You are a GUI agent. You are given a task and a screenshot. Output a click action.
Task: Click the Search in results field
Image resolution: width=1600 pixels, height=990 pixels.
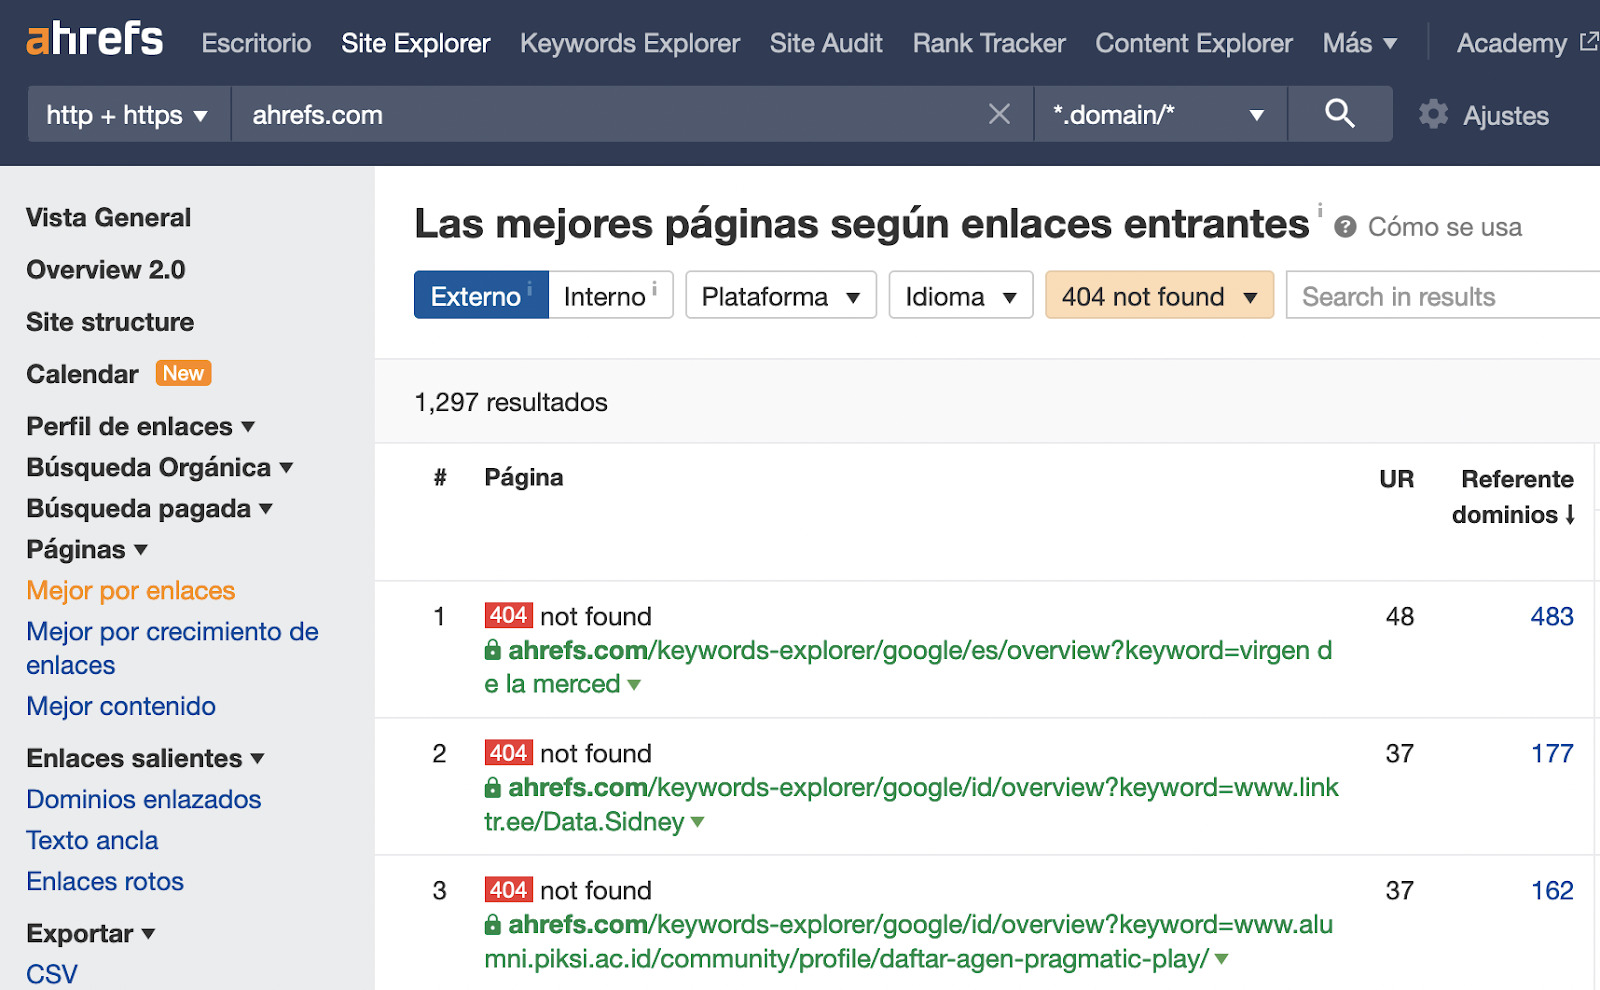(x=1440, y=296)
